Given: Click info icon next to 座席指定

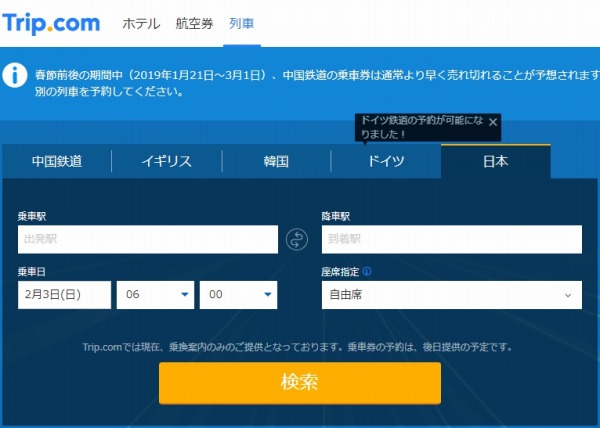Looking at the screenshot, I should (367, 272).
